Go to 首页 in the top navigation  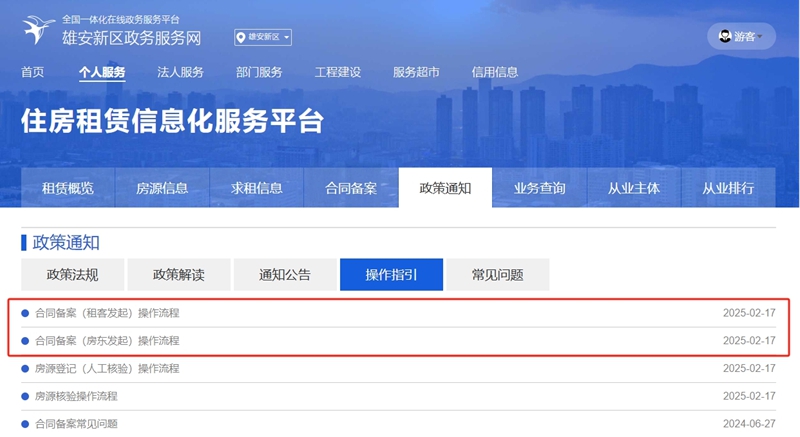(x=33, y=72)
